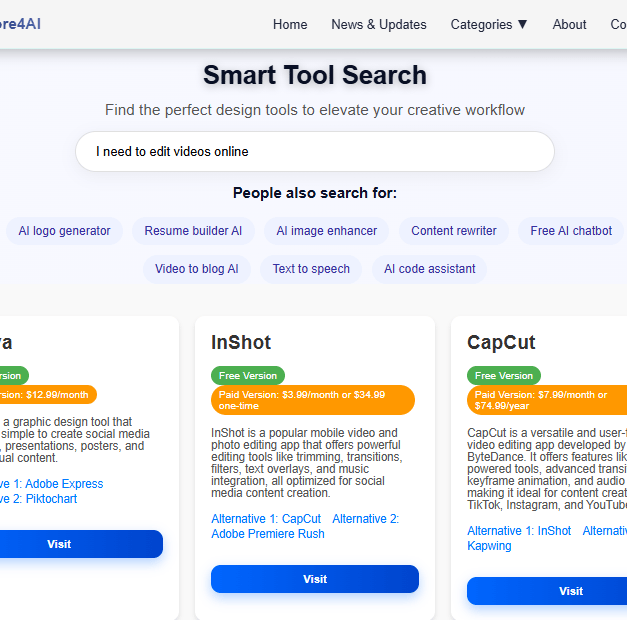Select the Free AI chatbot chip

tap(570, 231)
